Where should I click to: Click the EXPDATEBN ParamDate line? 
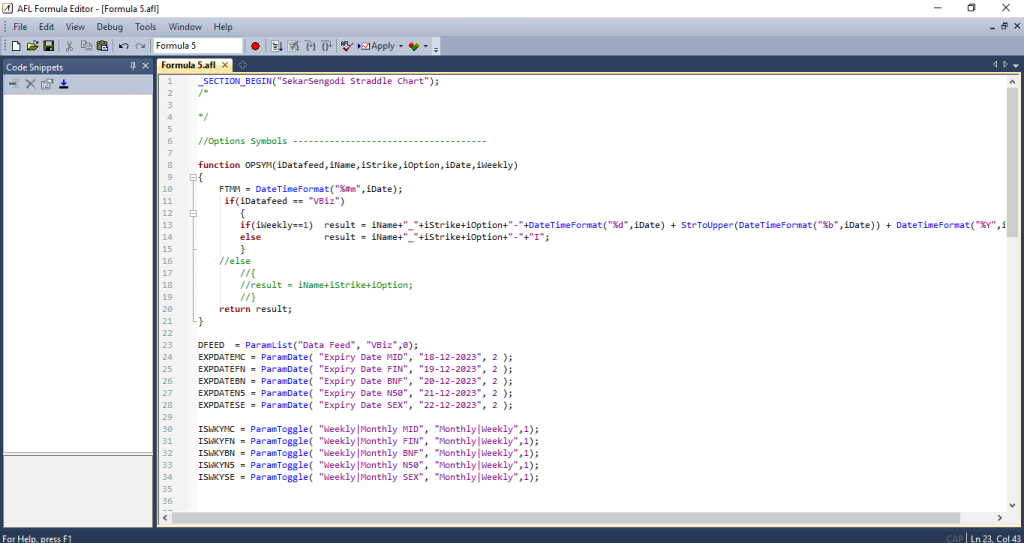[355, 381]
